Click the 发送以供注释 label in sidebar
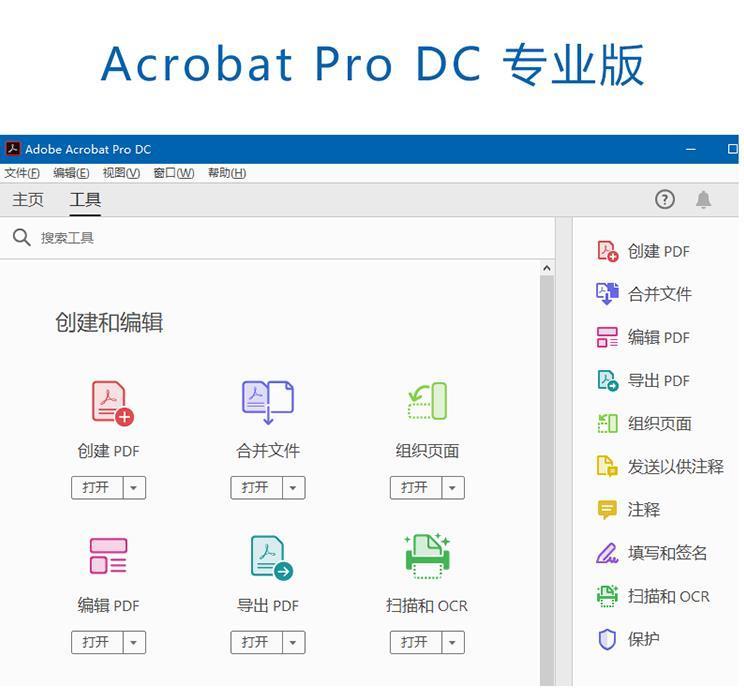This screenshot has width=744, height=688. (x=676, y=466)
